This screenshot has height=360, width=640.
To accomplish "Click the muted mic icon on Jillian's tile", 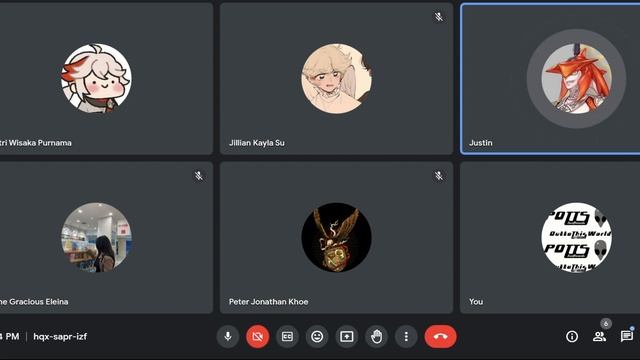I will [439, 17].
